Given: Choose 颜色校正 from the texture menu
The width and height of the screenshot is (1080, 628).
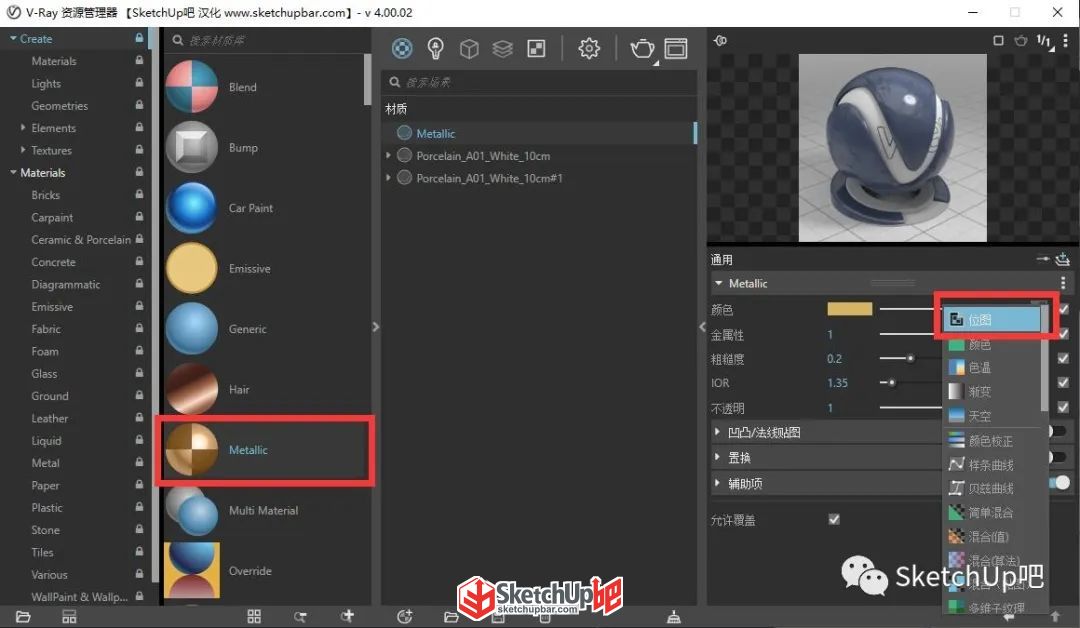Looking at the screenshot, I should pyautogui.click(x=992, y=441).
